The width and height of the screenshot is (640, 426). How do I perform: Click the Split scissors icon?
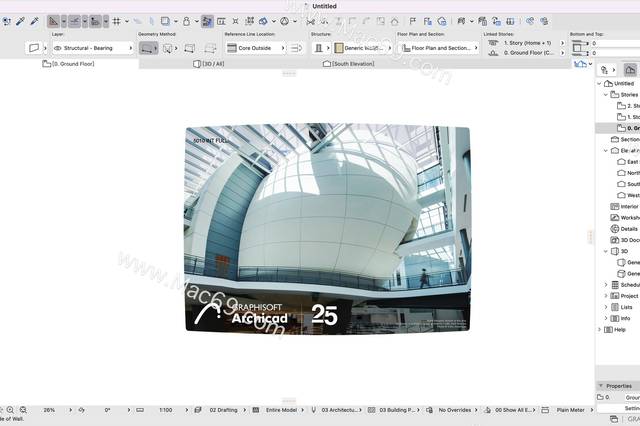[311, 21]
